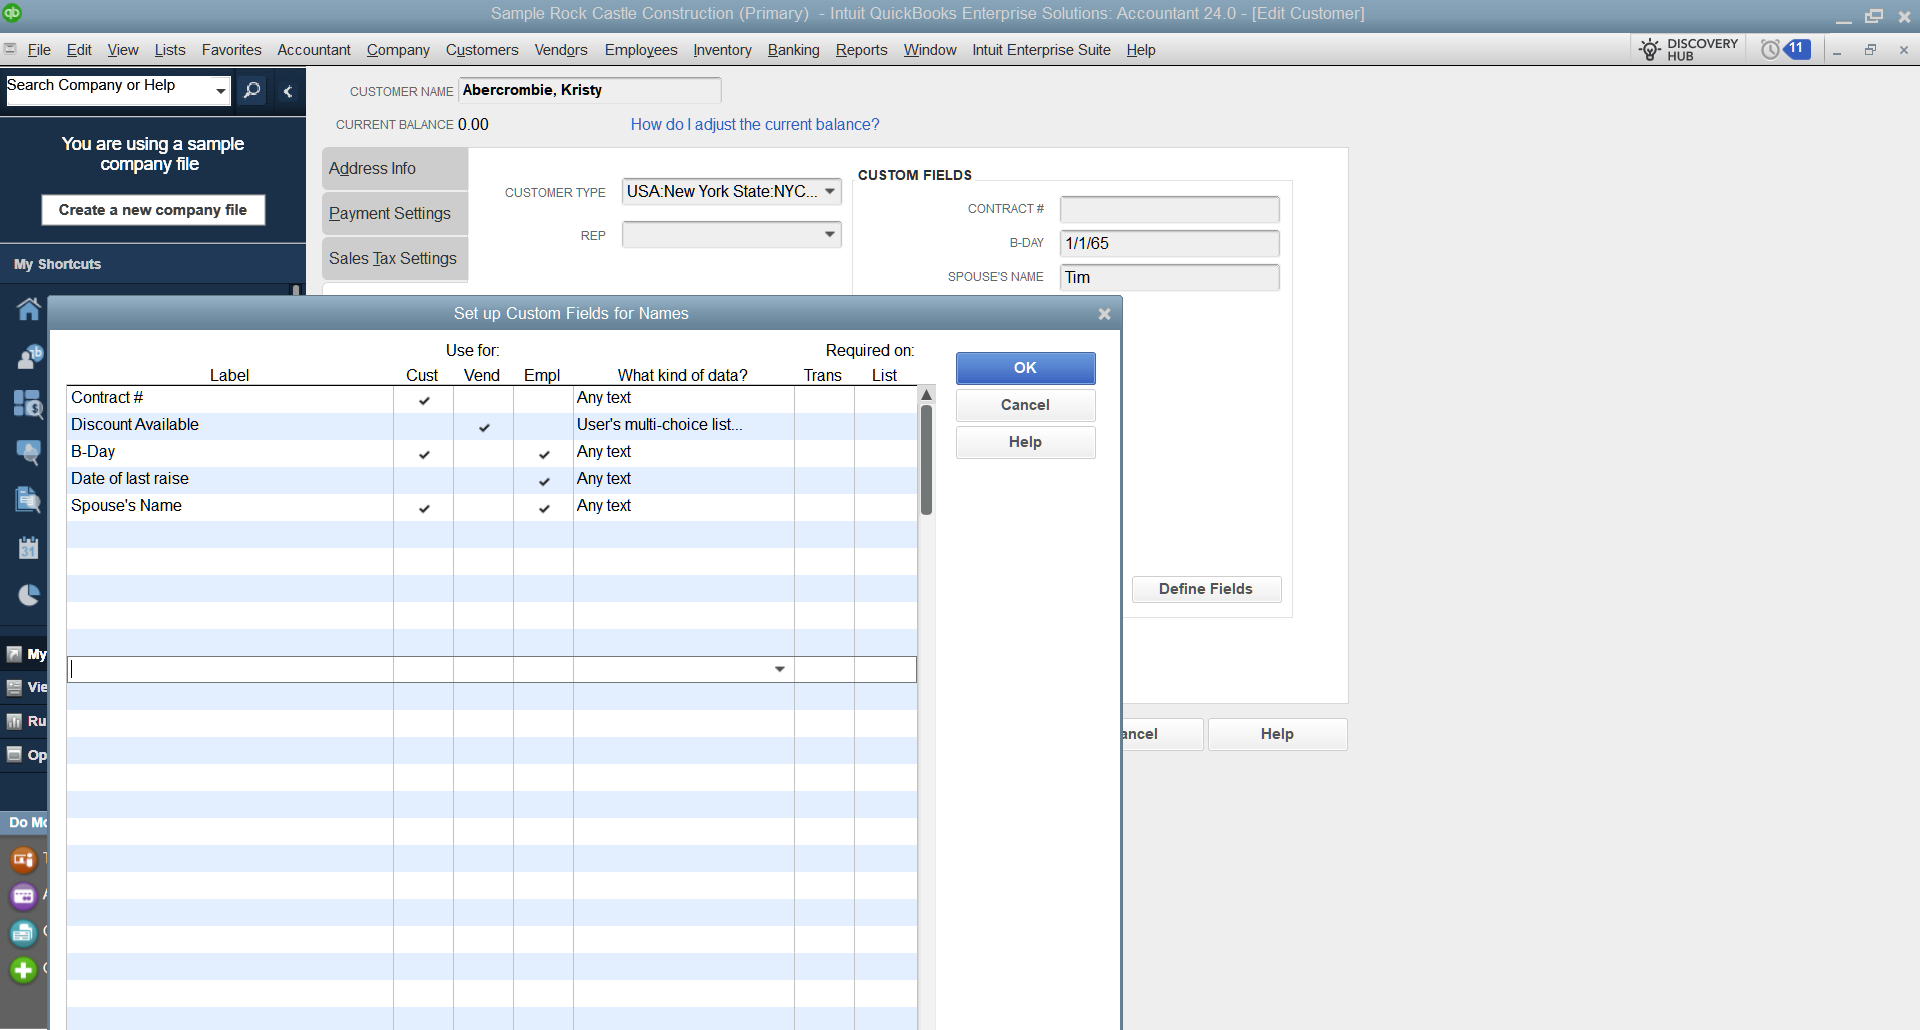Toggle Vend checkbox for Discount Available

pos(484,426)
